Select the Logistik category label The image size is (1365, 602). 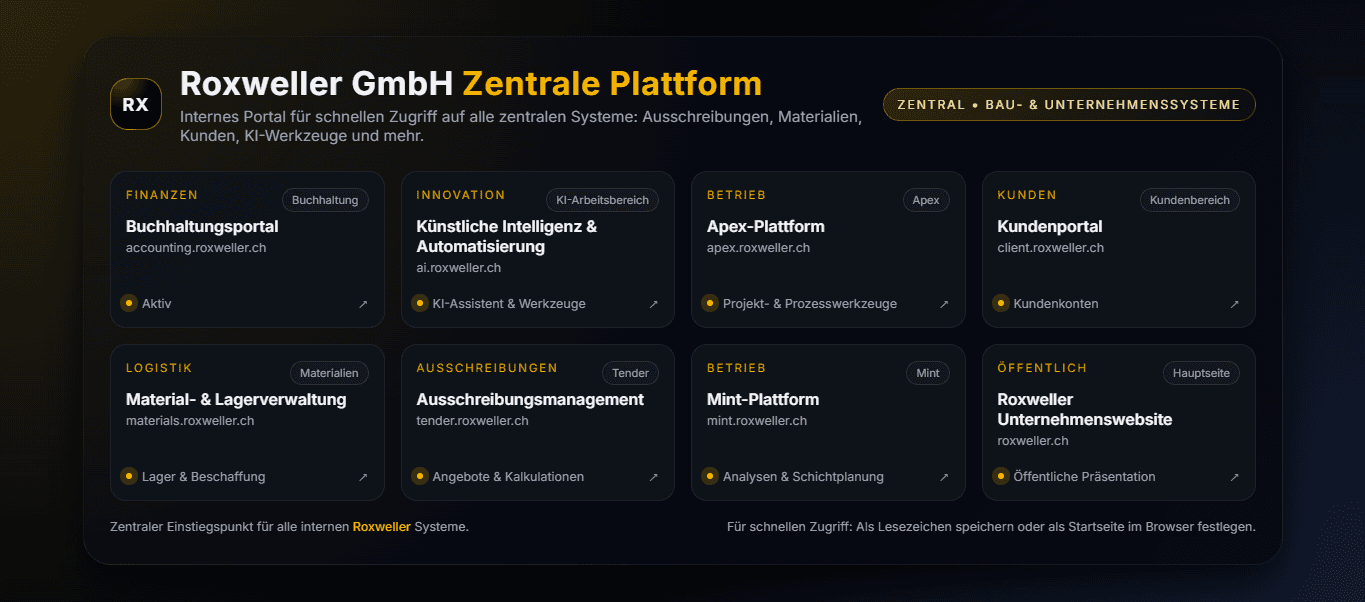(158, 367)
